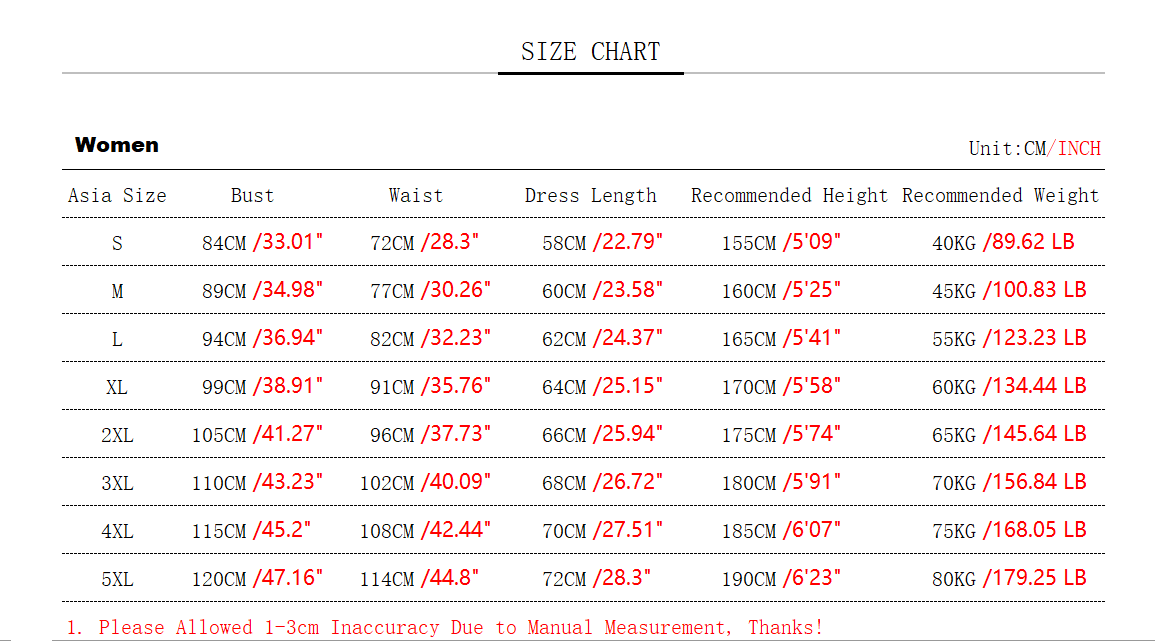
Task: Click the 175CM height for size 2XL
Action: pos(749,435)
